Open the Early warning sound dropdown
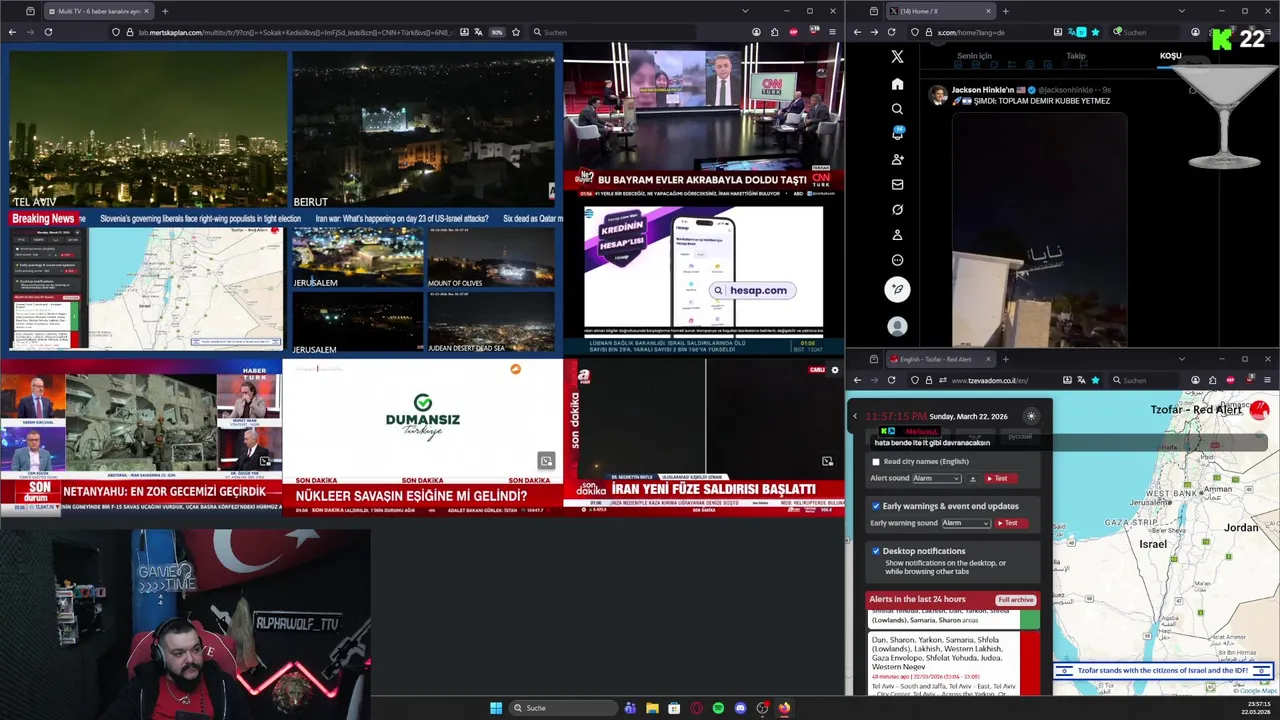Image resolution: width=1280 pixels, height=720 pixels. coord(965,523)
